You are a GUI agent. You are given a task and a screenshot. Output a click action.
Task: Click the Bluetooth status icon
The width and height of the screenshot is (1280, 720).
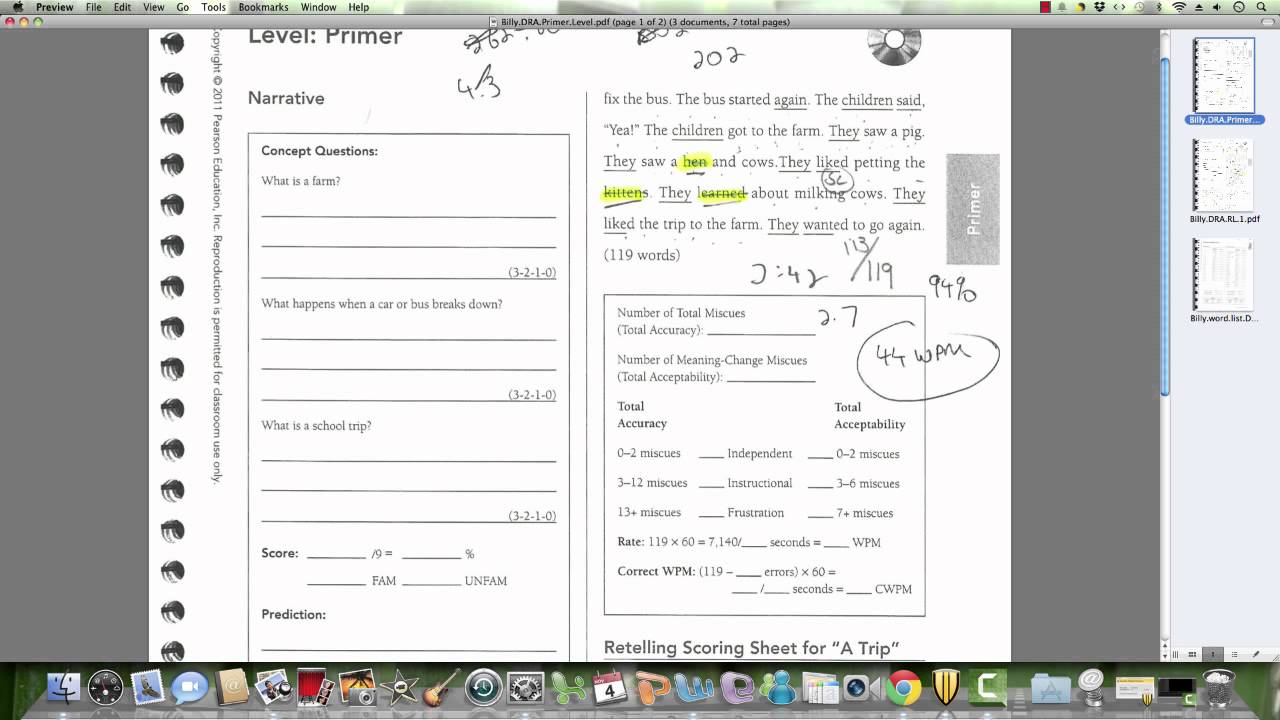coord(1159,7)
